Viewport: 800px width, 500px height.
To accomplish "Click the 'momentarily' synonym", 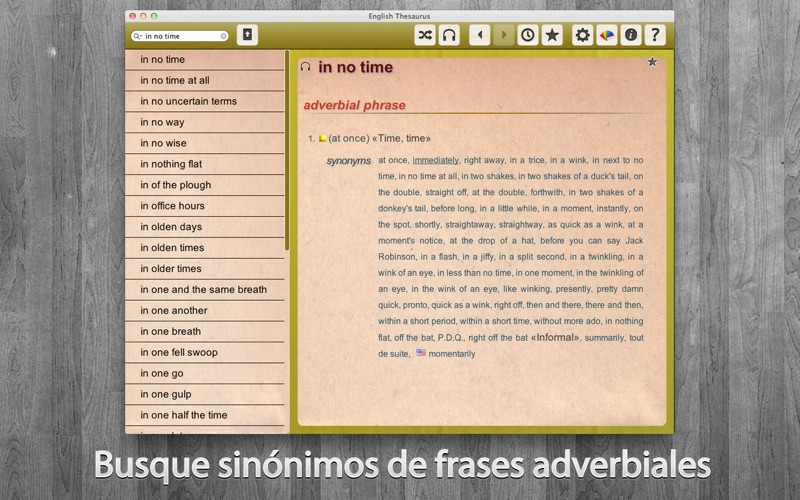I will coord(452,354).
